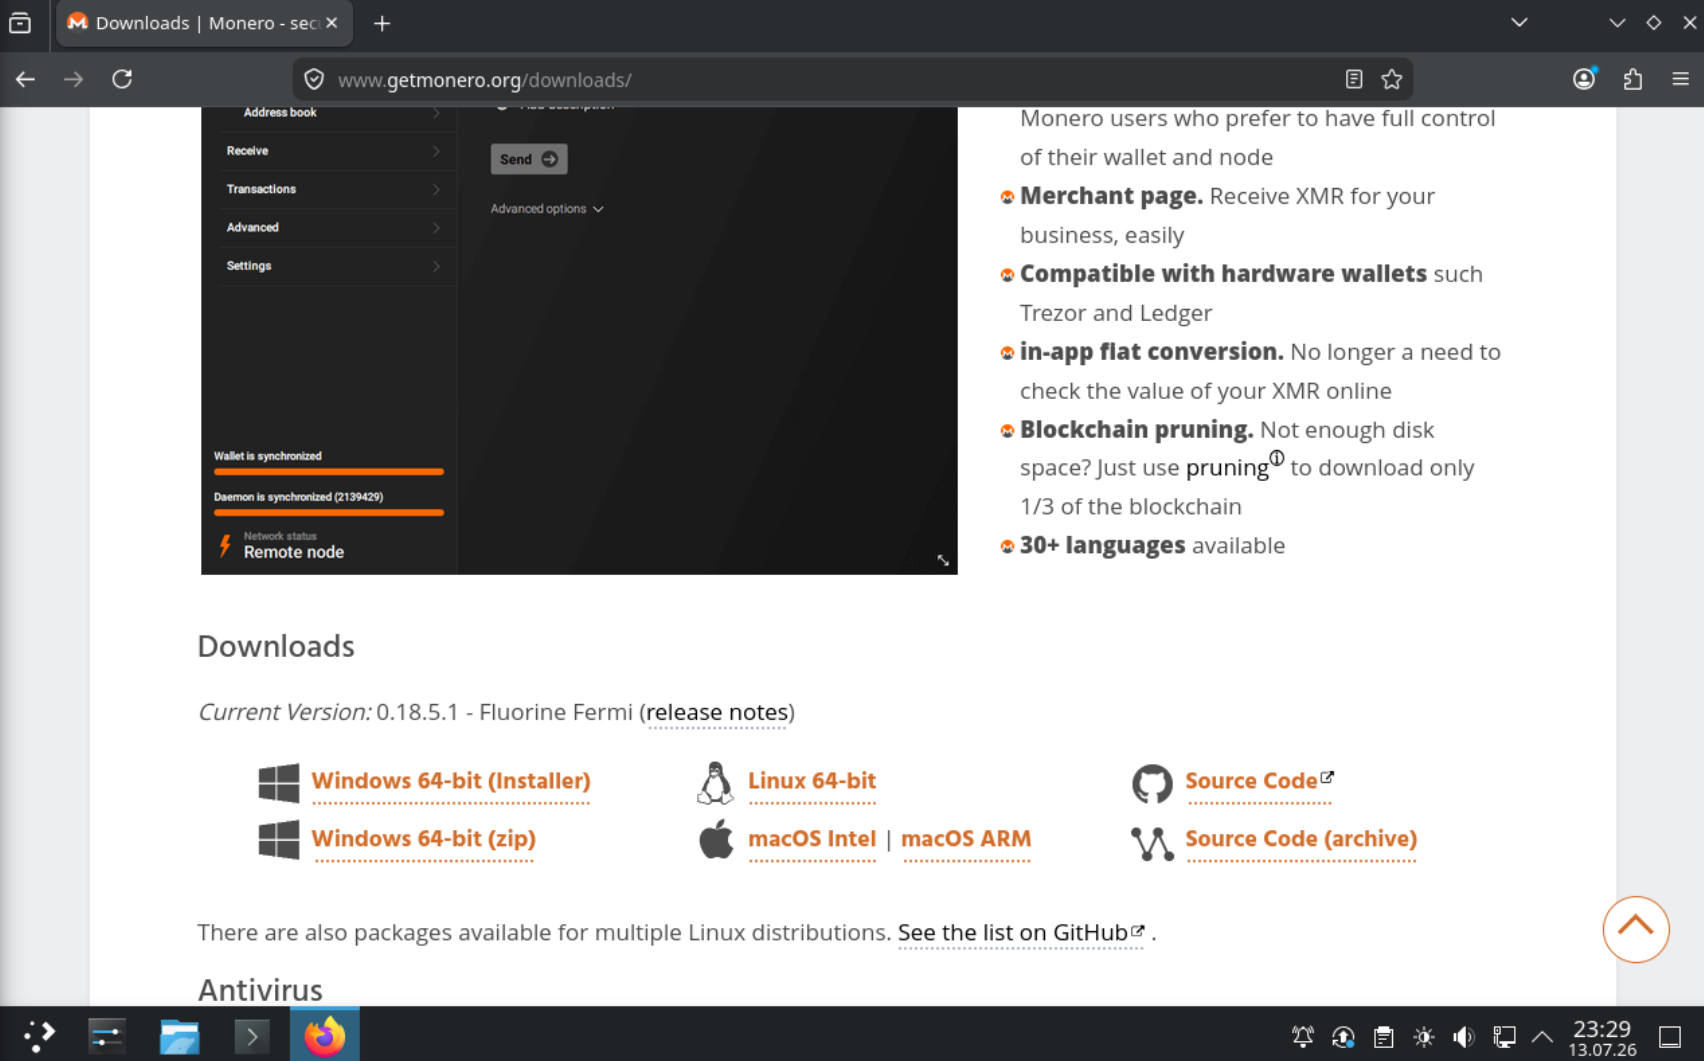Click the tracking protection shield icon
The height and width of the screenshot is (1061, 1704).
314,80
